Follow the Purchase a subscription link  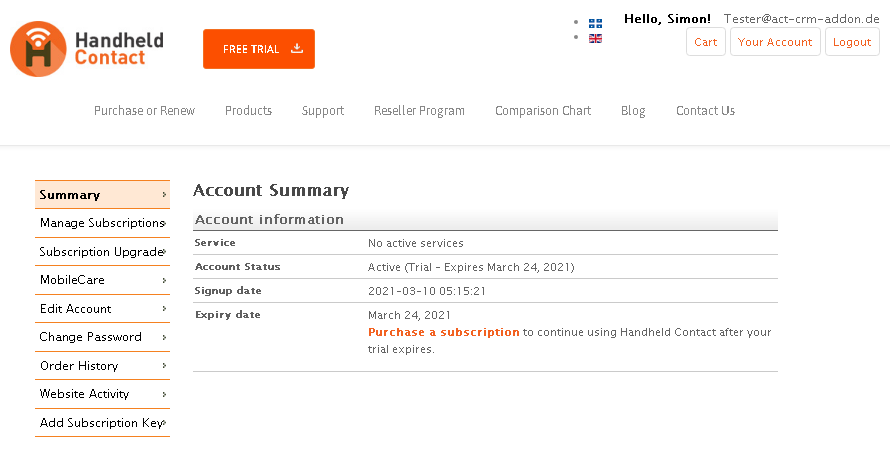[x=443, y=332]
